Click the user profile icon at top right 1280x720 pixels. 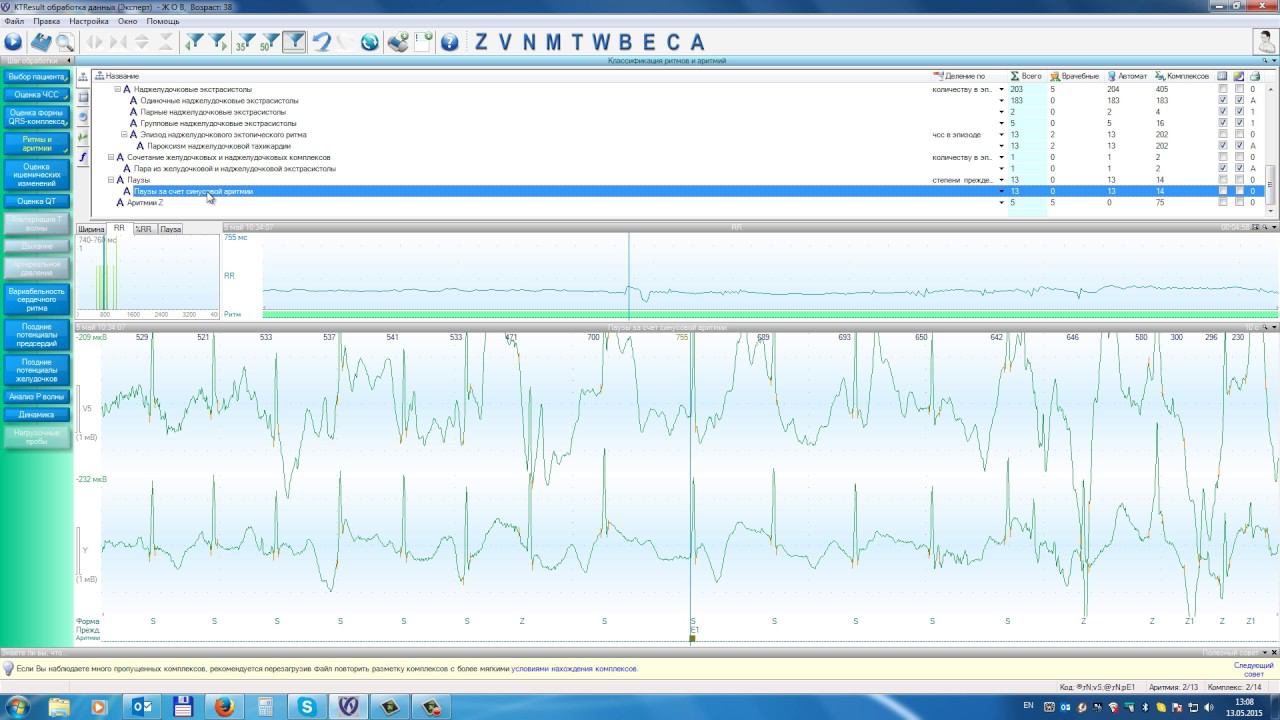1265,42
